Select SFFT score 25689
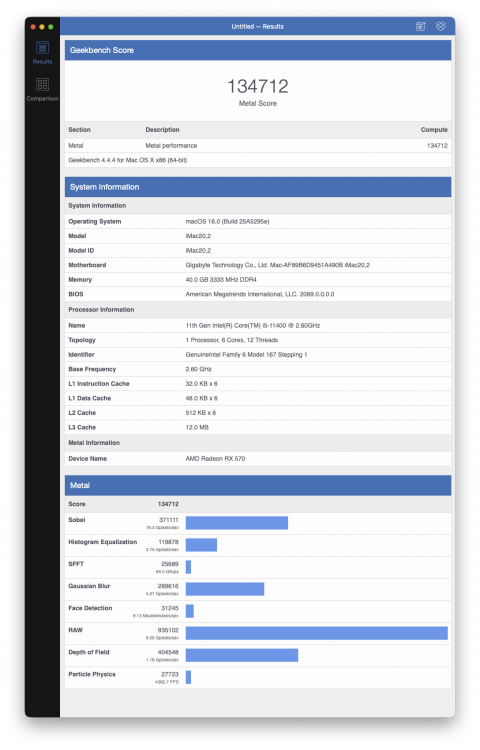 tap(170, 564)
